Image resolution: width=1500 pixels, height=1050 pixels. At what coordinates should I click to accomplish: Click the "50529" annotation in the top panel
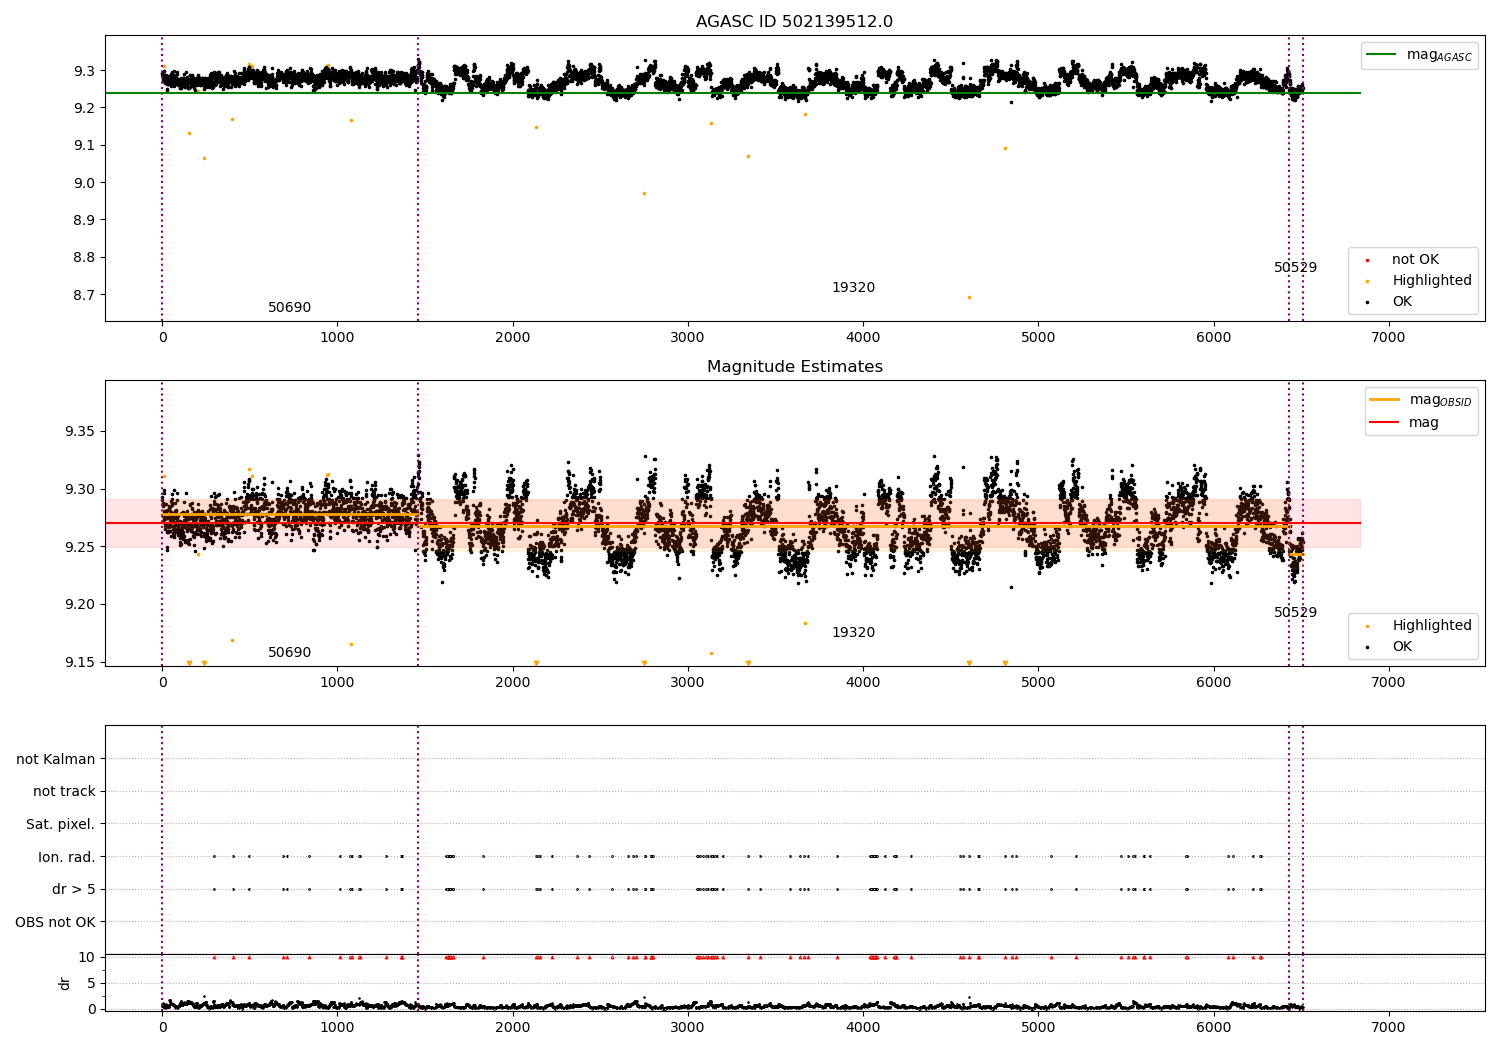[x=1295, y=268]
